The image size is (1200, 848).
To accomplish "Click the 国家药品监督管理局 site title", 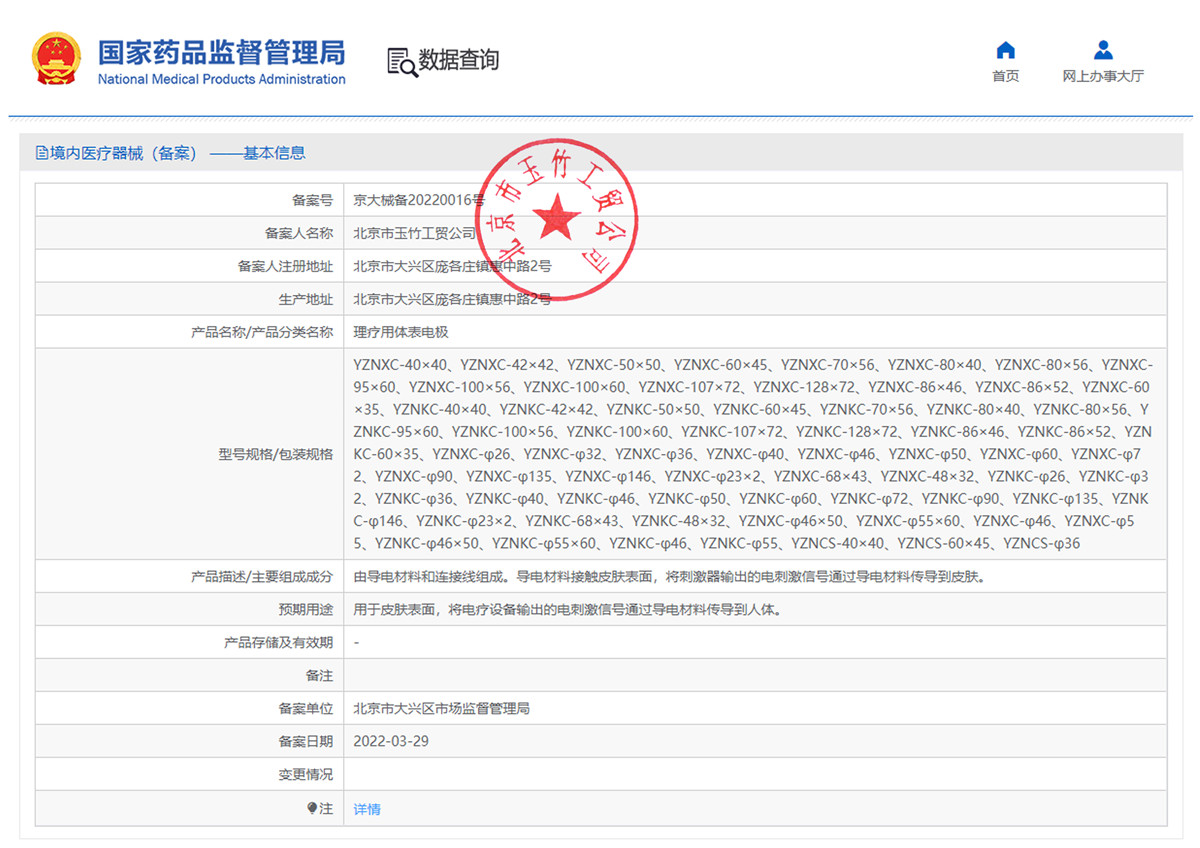I will [x=221, y=51].
